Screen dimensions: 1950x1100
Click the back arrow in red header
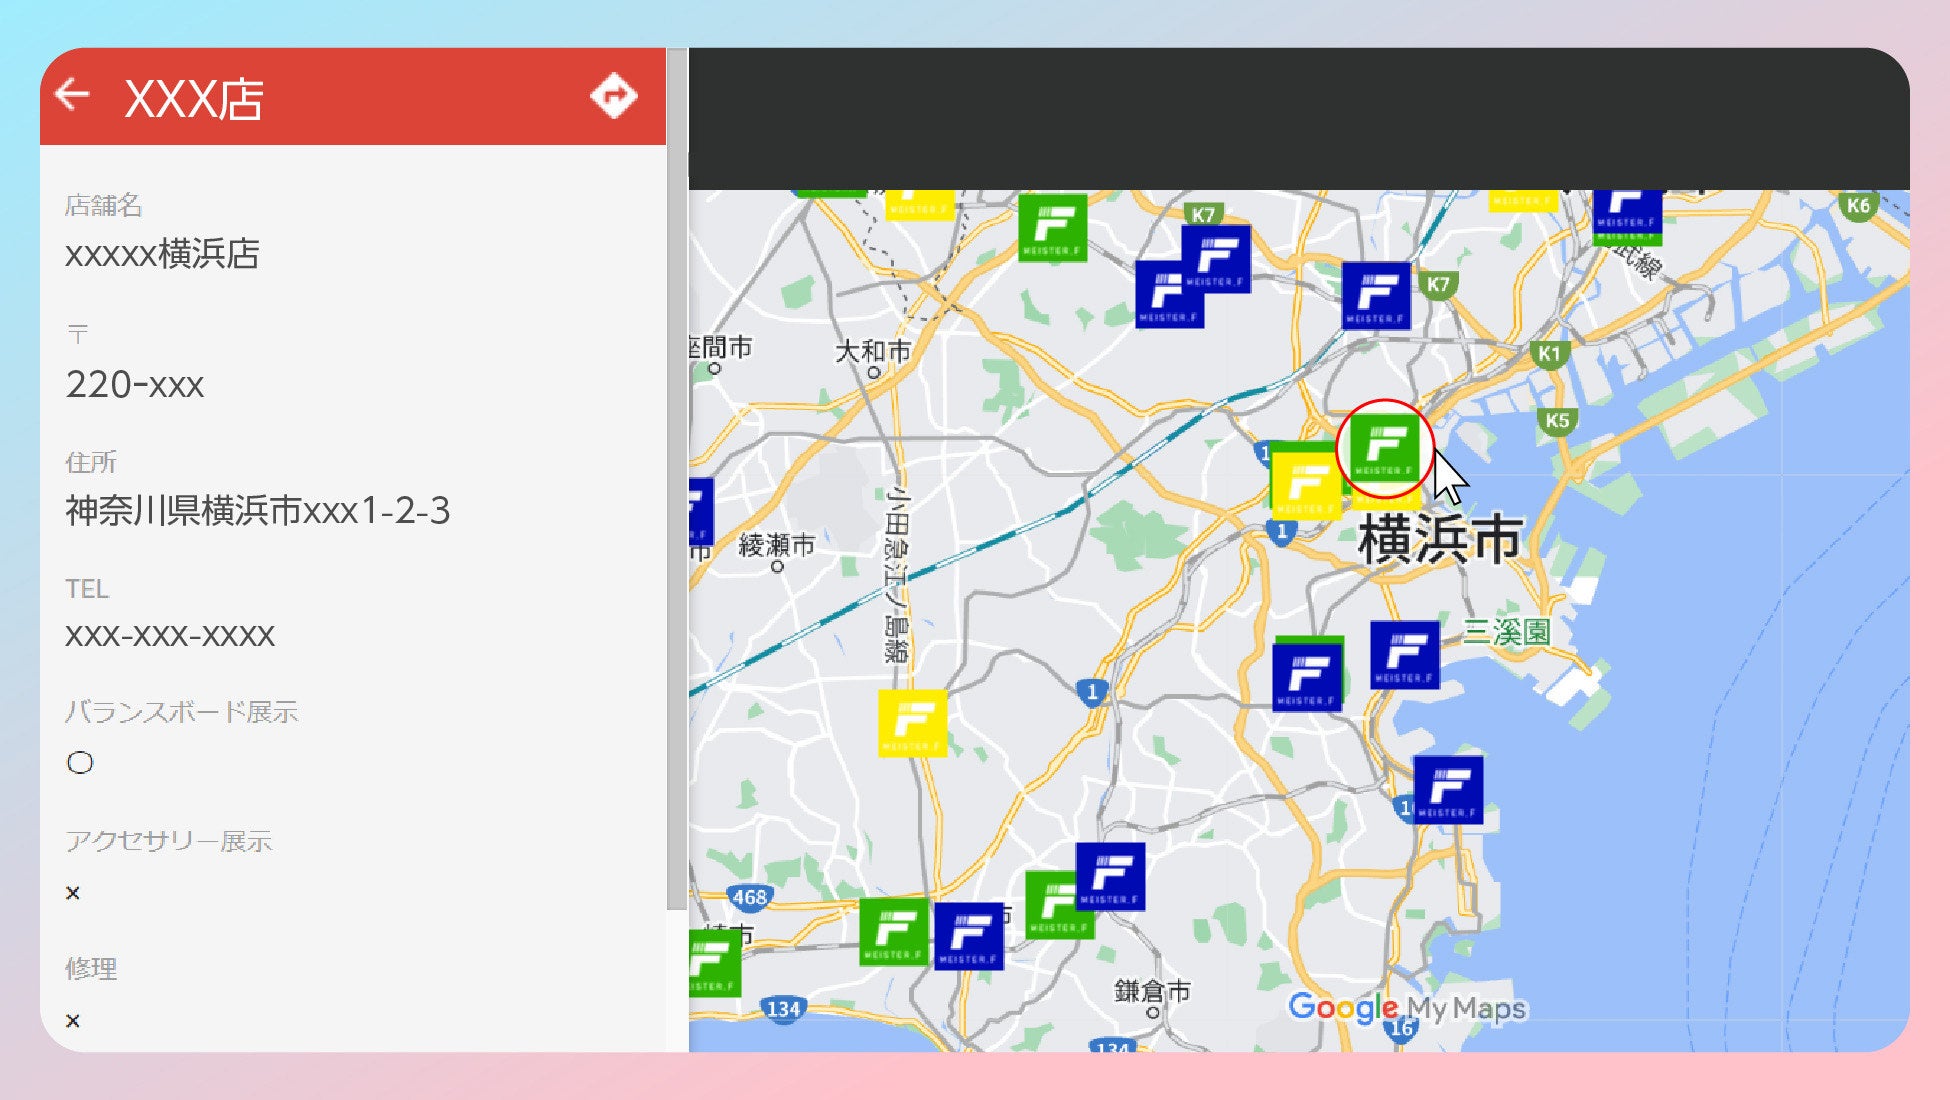click(73, 95)
